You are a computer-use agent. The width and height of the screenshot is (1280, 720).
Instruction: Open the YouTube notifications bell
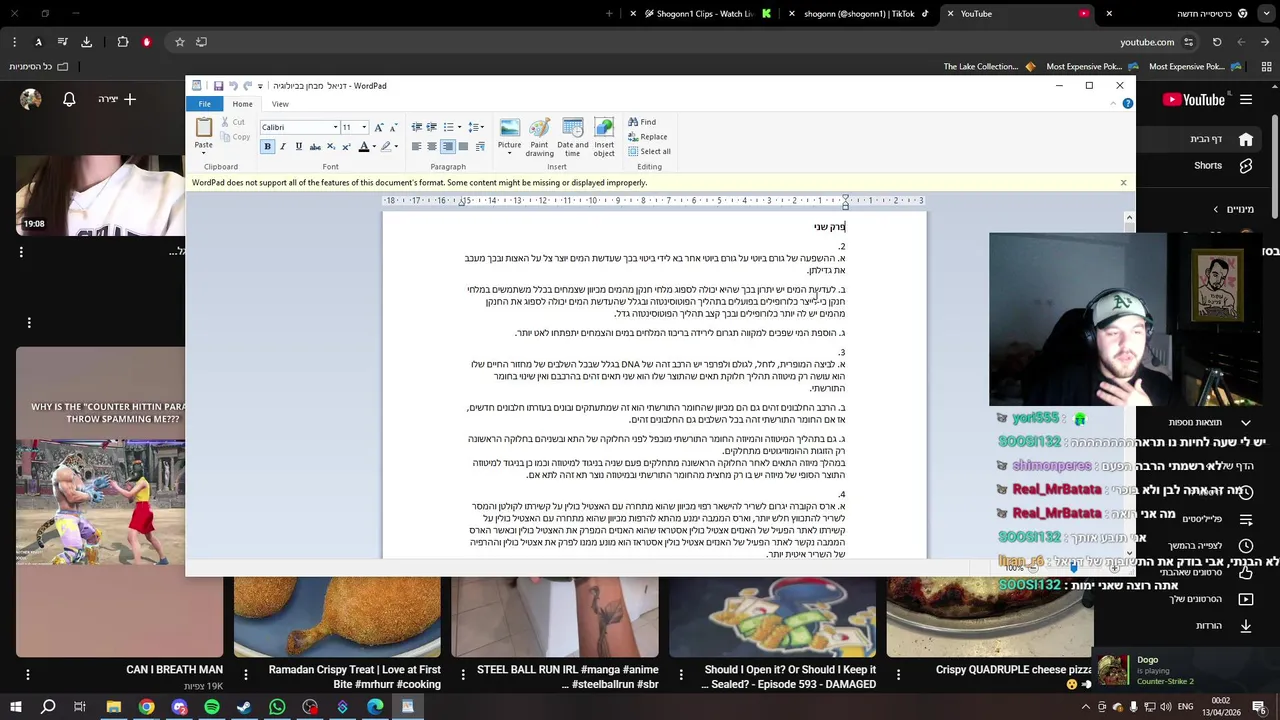point(69,99)
